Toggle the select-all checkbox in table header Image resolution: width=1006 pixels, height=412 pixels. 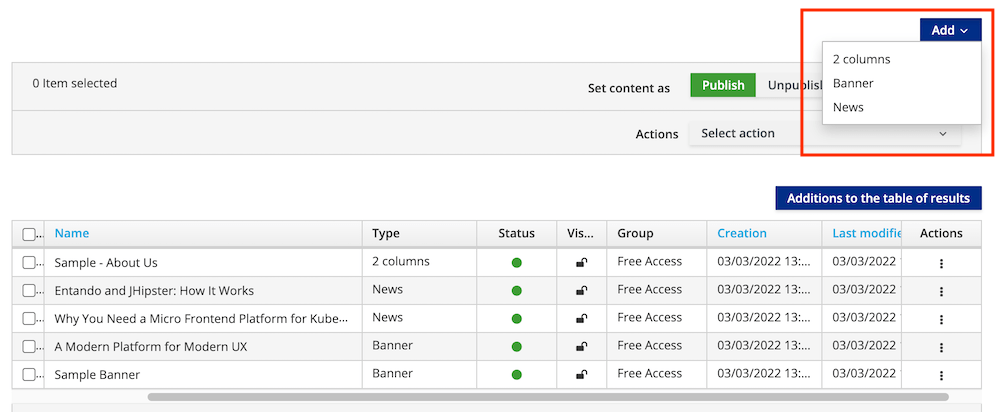29,234
